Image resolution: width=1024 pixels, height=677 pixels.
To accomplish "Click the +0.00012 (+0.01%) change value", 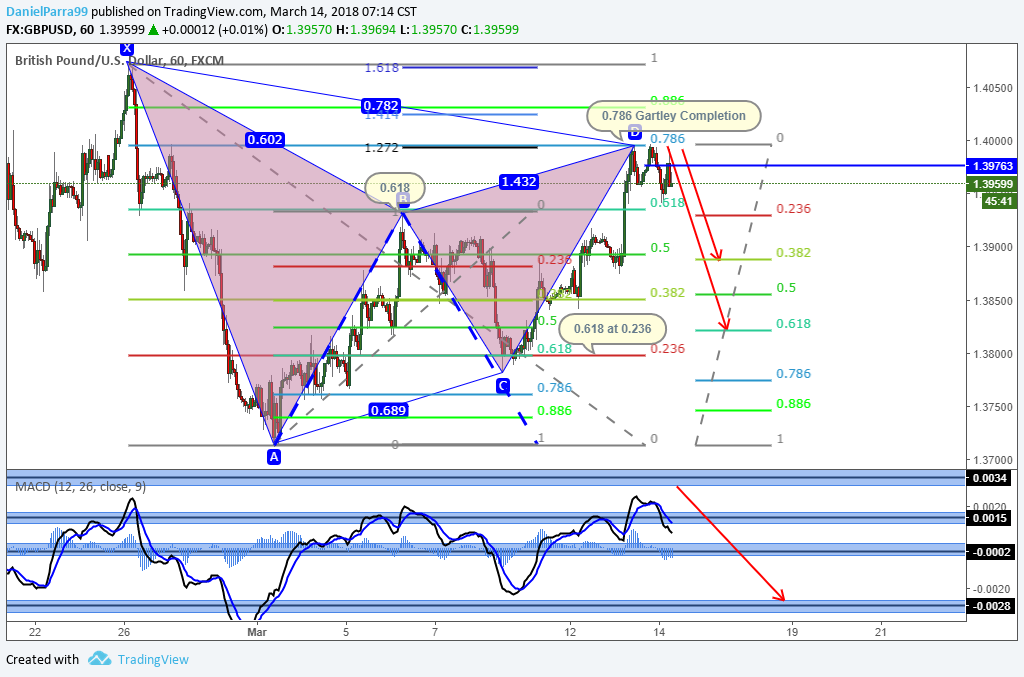I will click(x=215, y=29).
